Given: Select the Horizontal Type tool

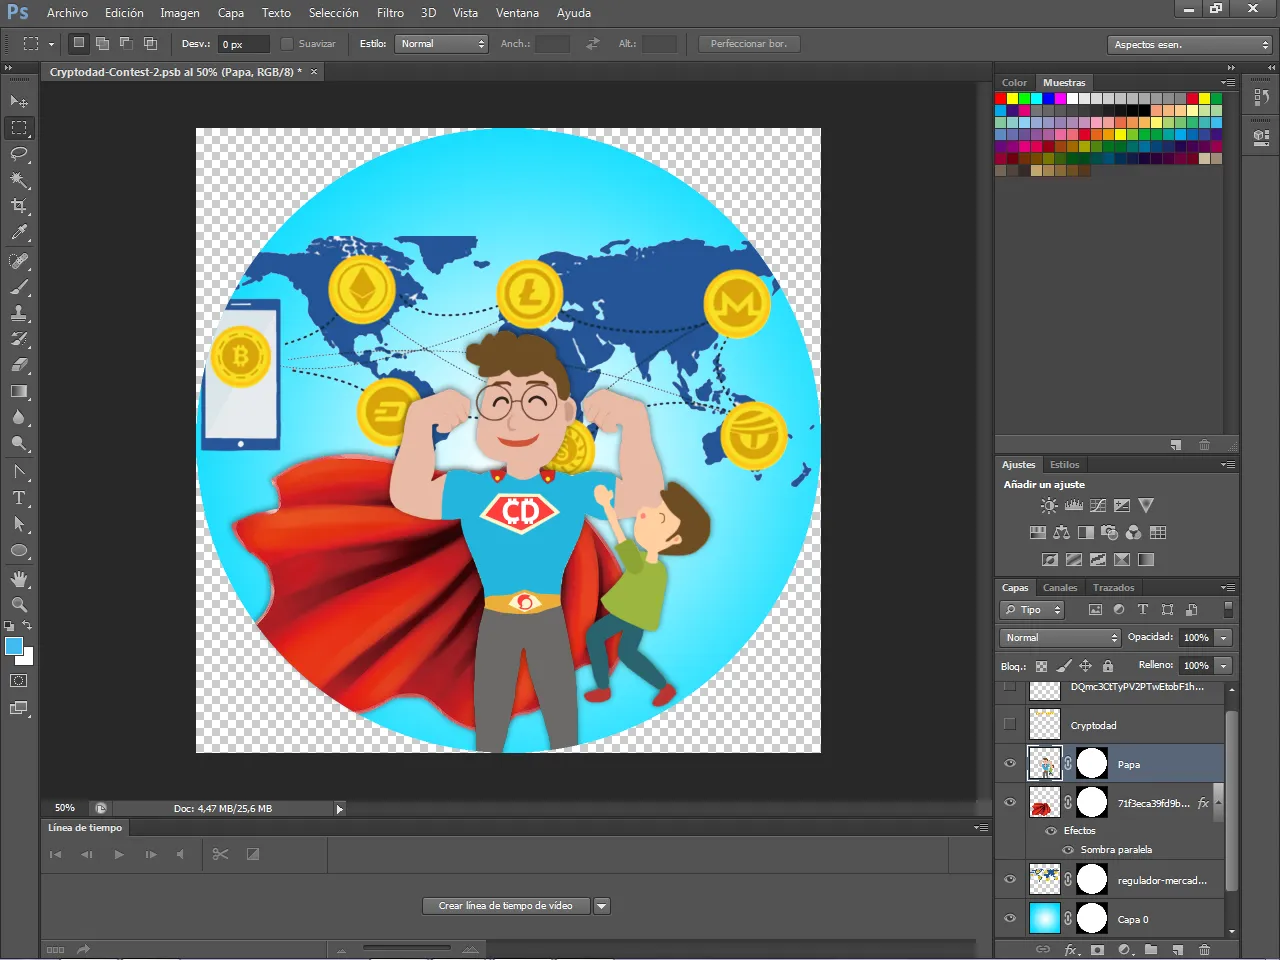Looking at the screenshot, I should click(19, 497).
